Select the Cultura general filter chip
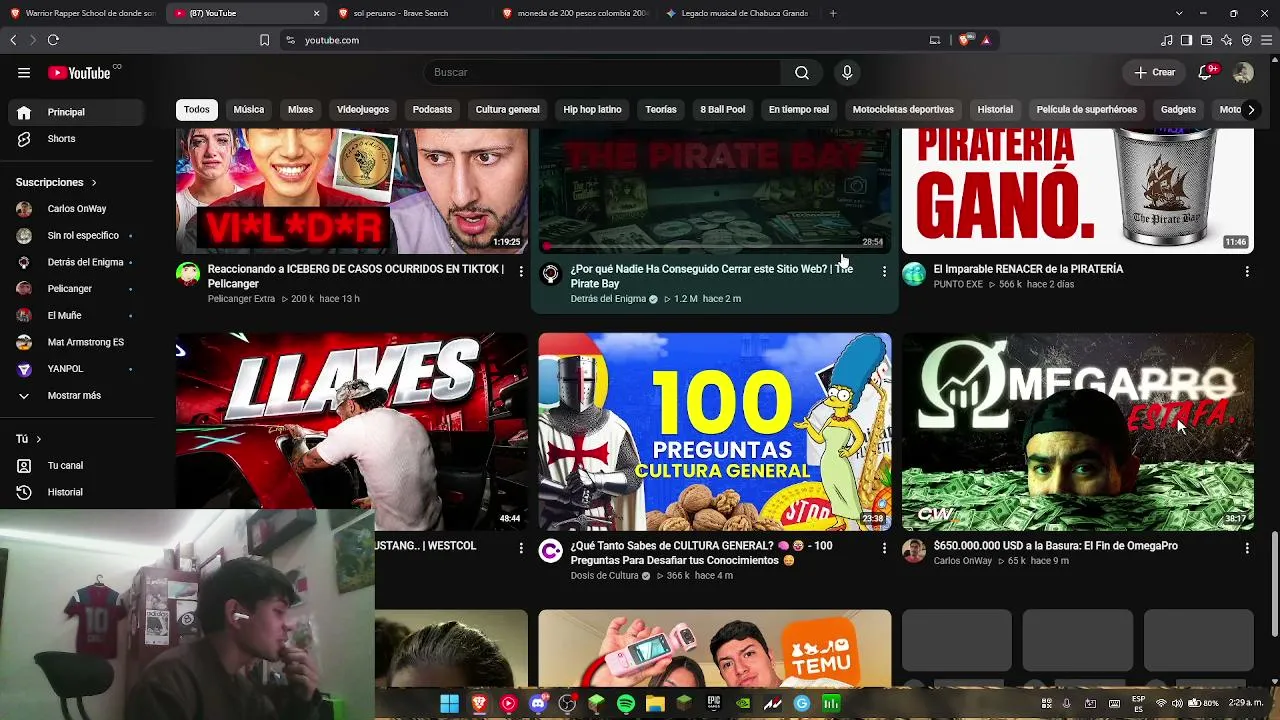Screen dimensions: 1280x720 507,110
